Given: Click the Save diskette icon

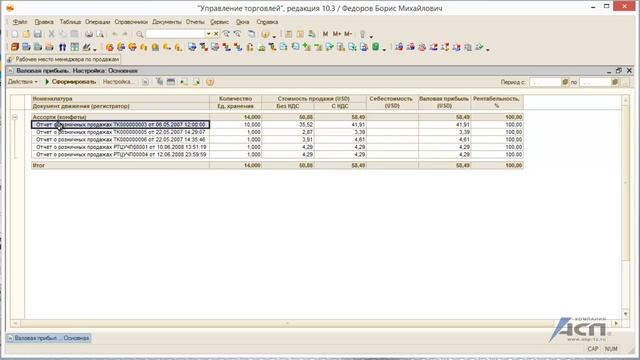Looking at the screenshot, I should [38, 34].
